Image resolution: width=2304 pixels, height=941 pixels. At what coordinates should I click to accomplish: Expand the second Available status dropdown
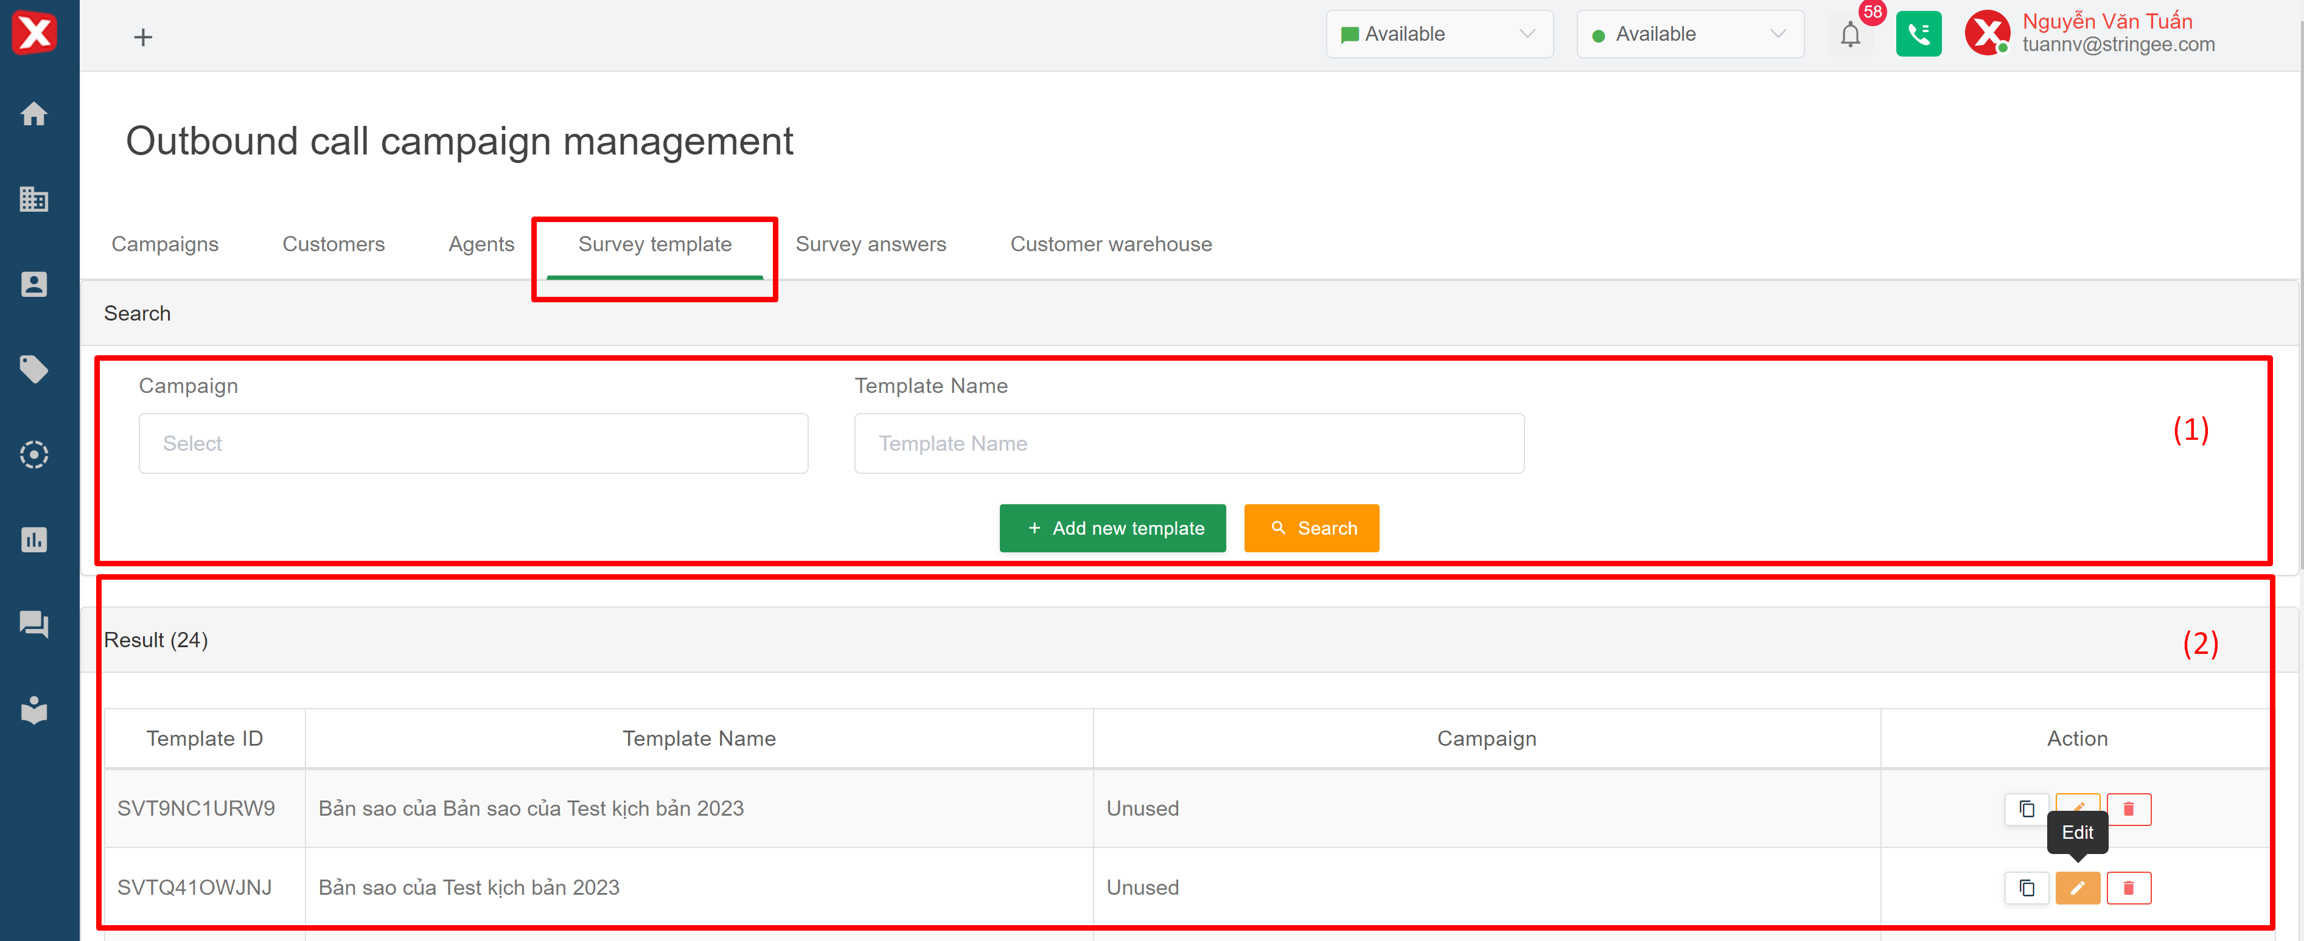1689,35
